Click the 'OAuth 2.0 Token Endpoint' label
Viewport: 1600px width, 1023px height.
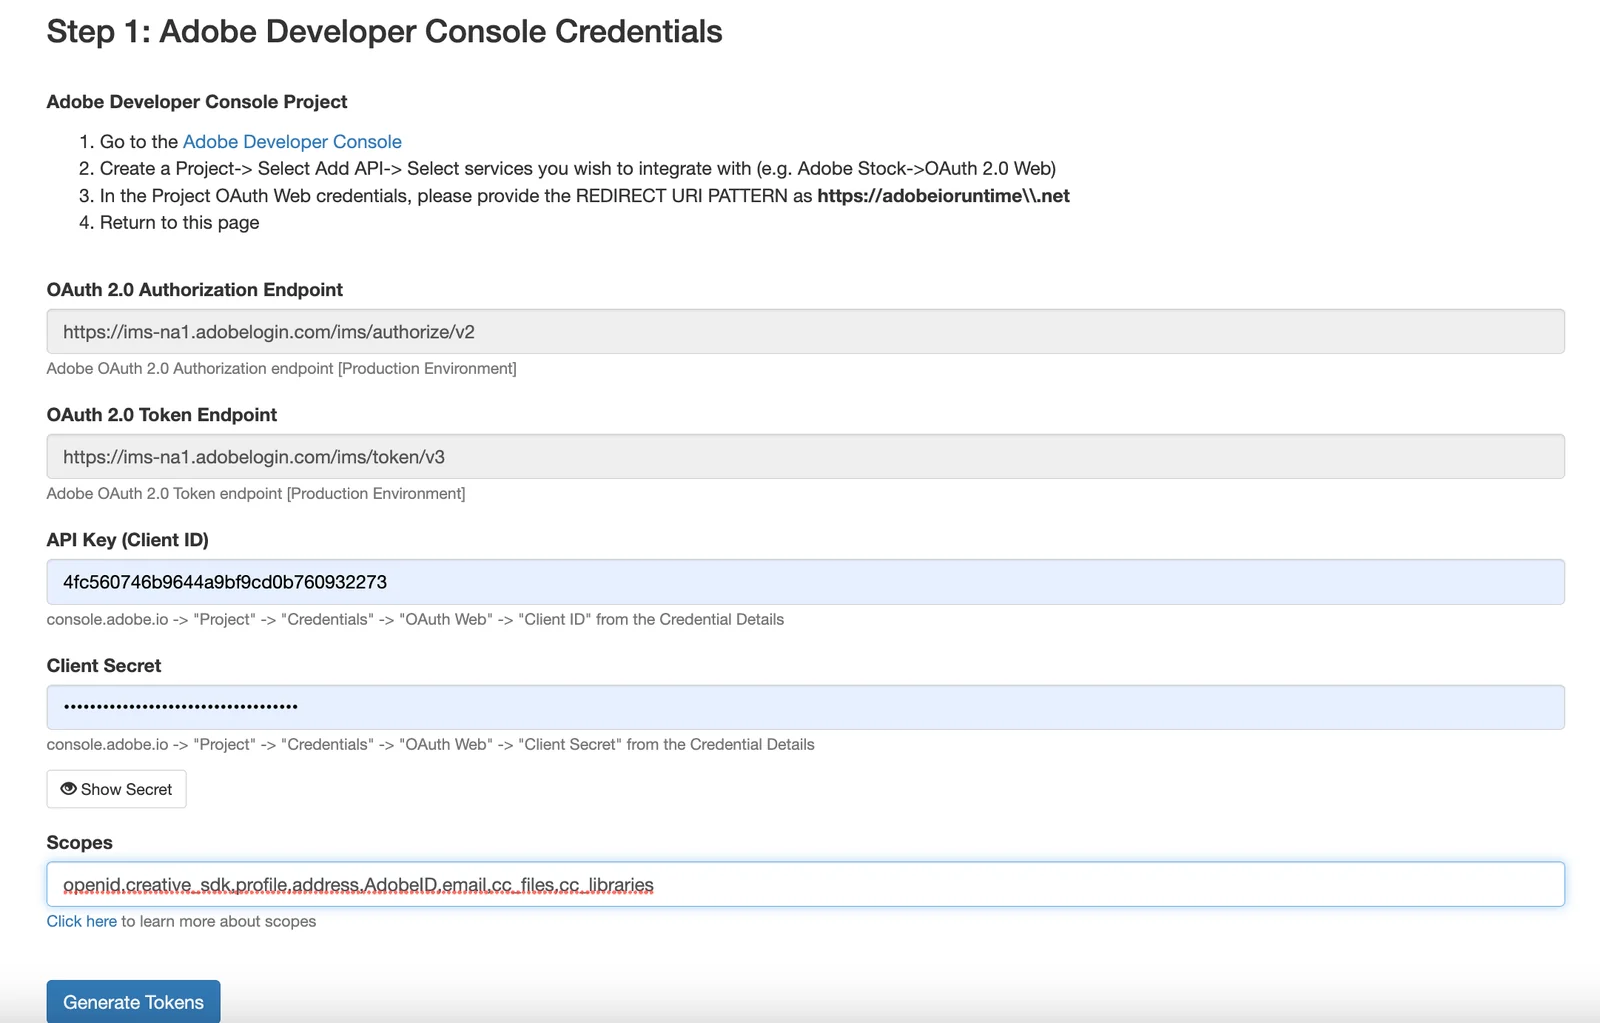[162, 415]
